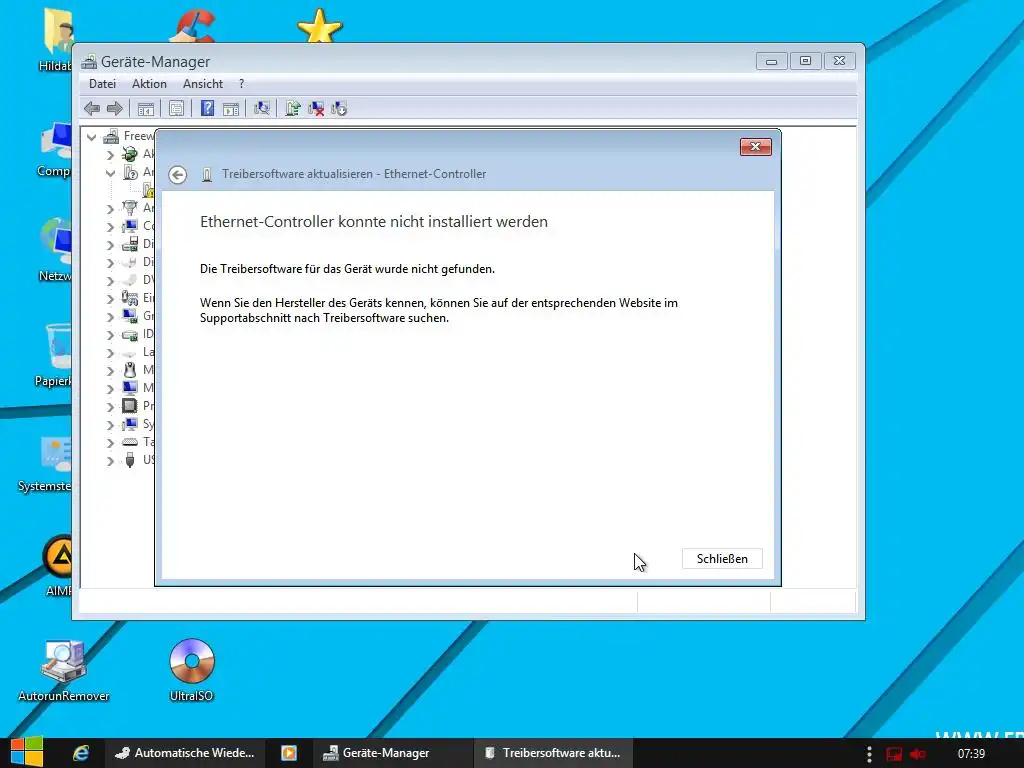Toggle the console tree toolbar icon

(x=146, y=108)
